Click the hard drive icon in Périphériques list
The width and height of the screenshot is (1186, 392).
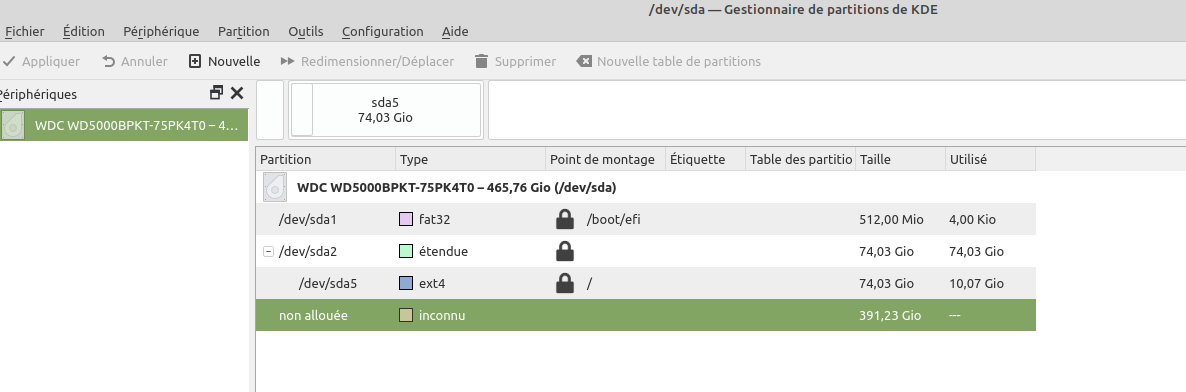(x=13, y=125)
